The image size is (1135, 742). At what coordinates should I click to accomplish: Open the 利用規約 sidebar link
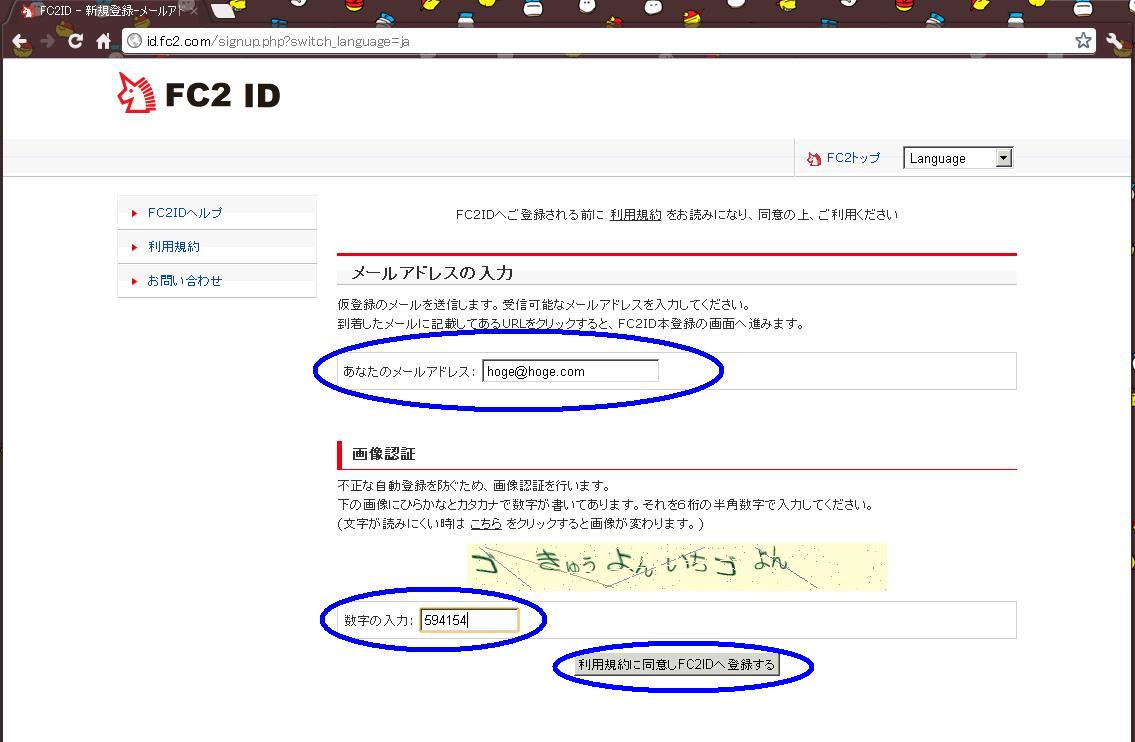point(174,247)
